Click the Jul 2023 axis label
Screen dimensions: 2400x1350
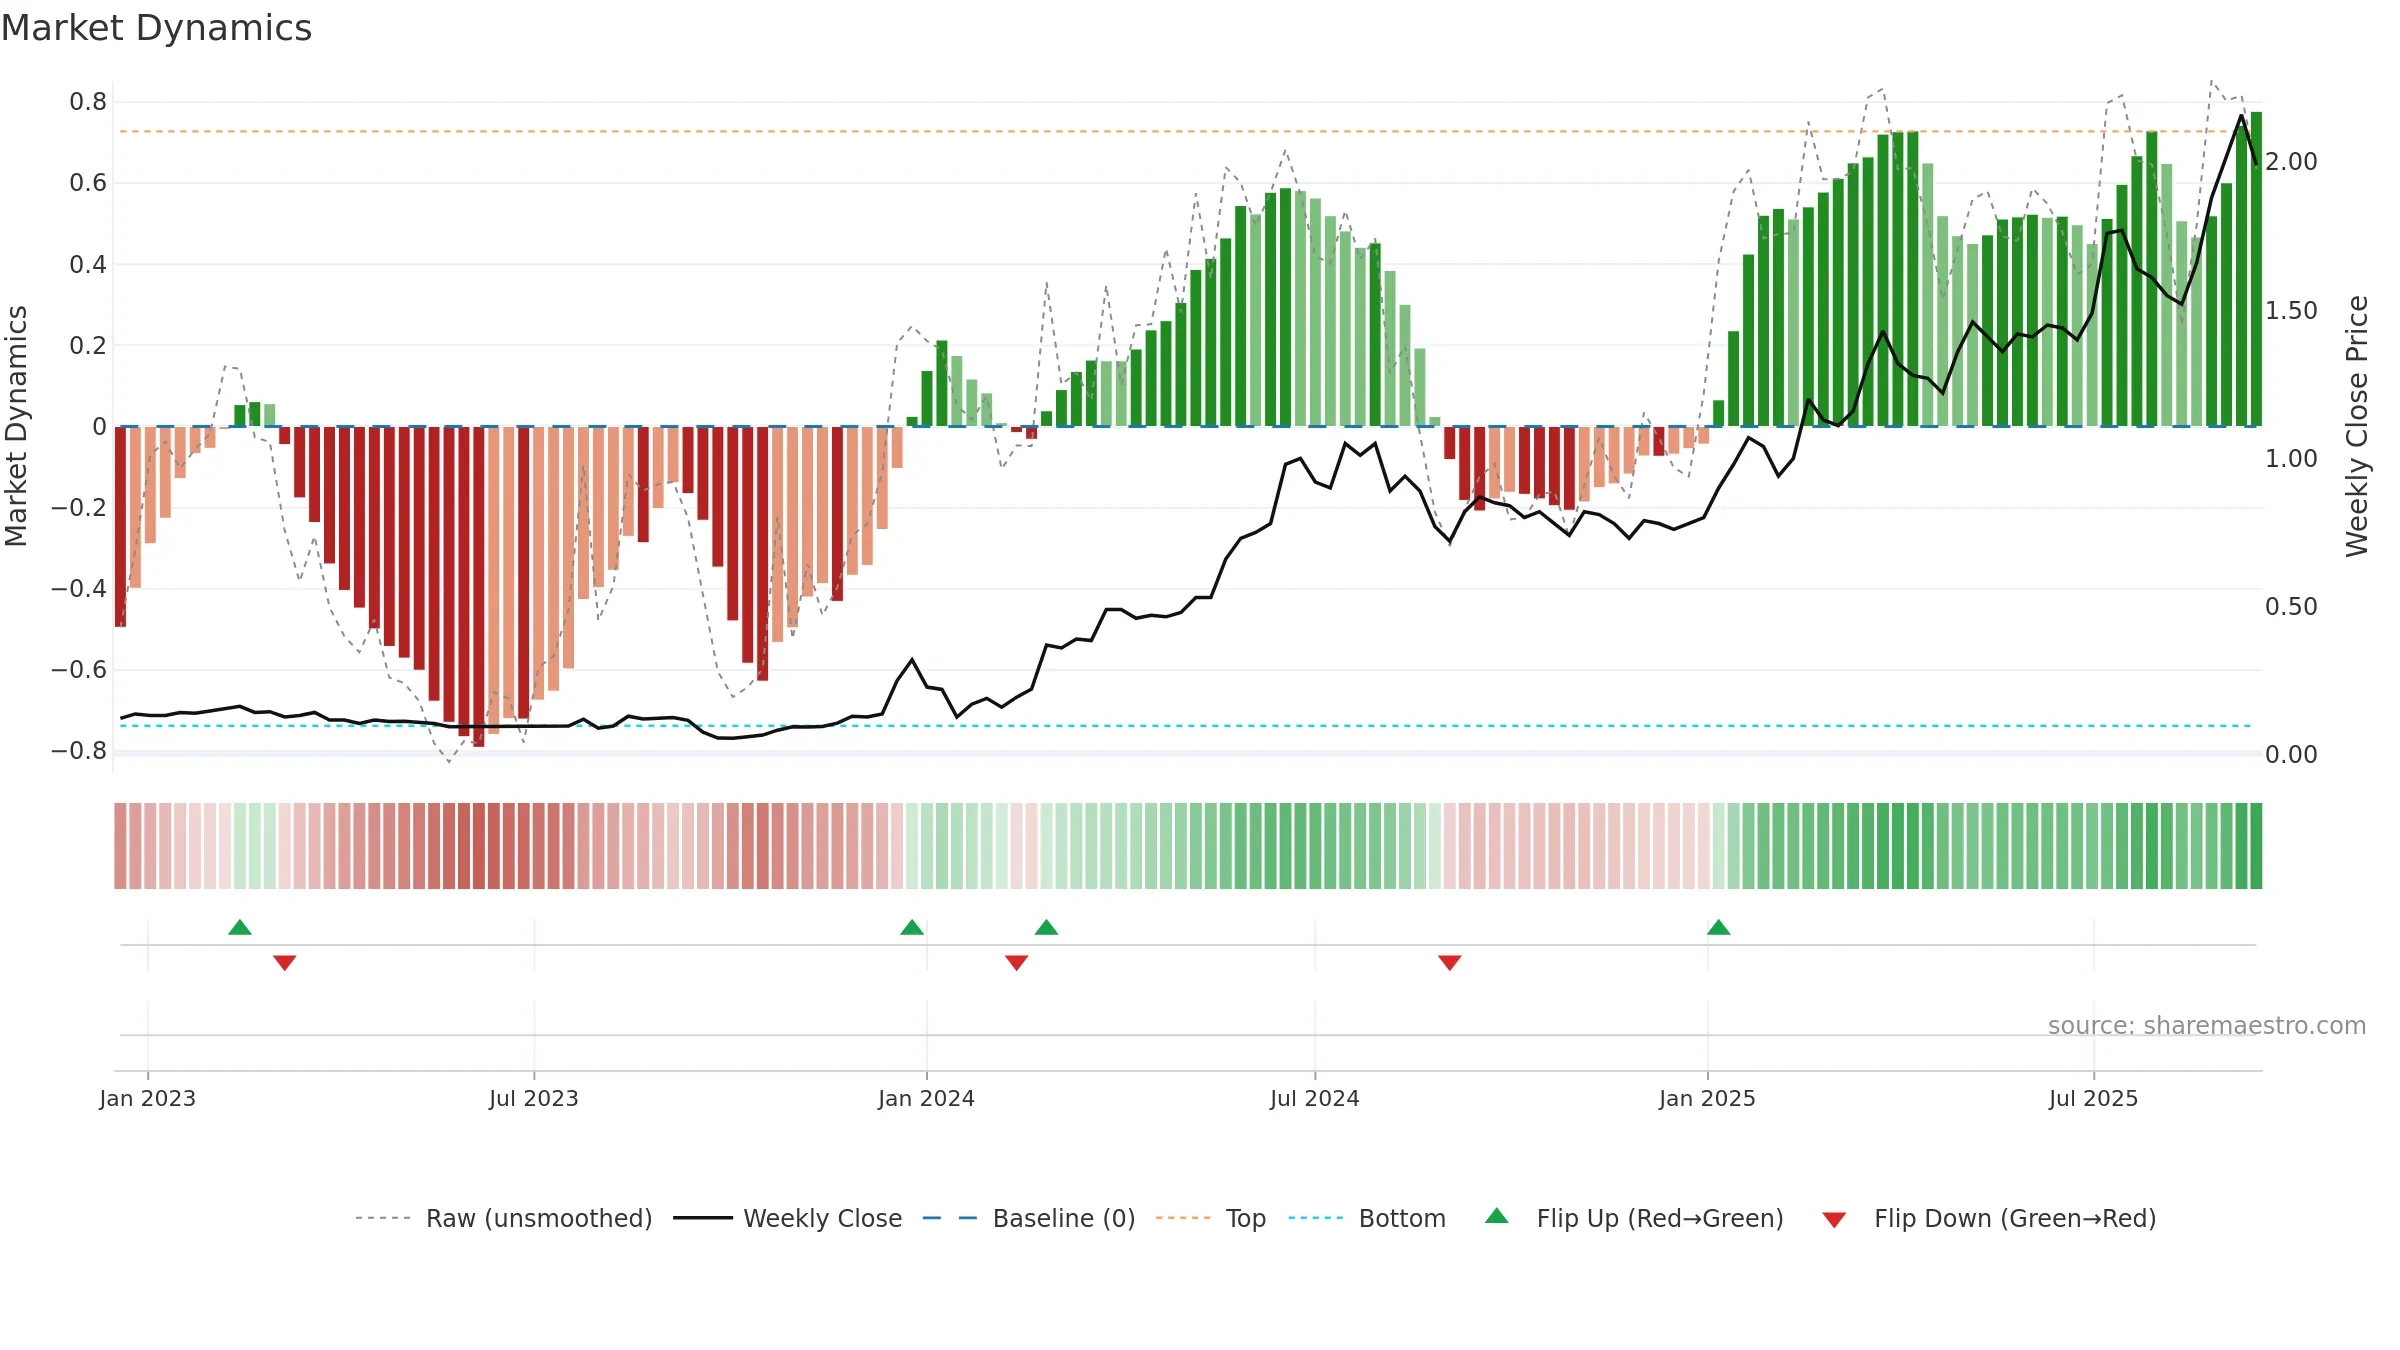(534, 1098)
